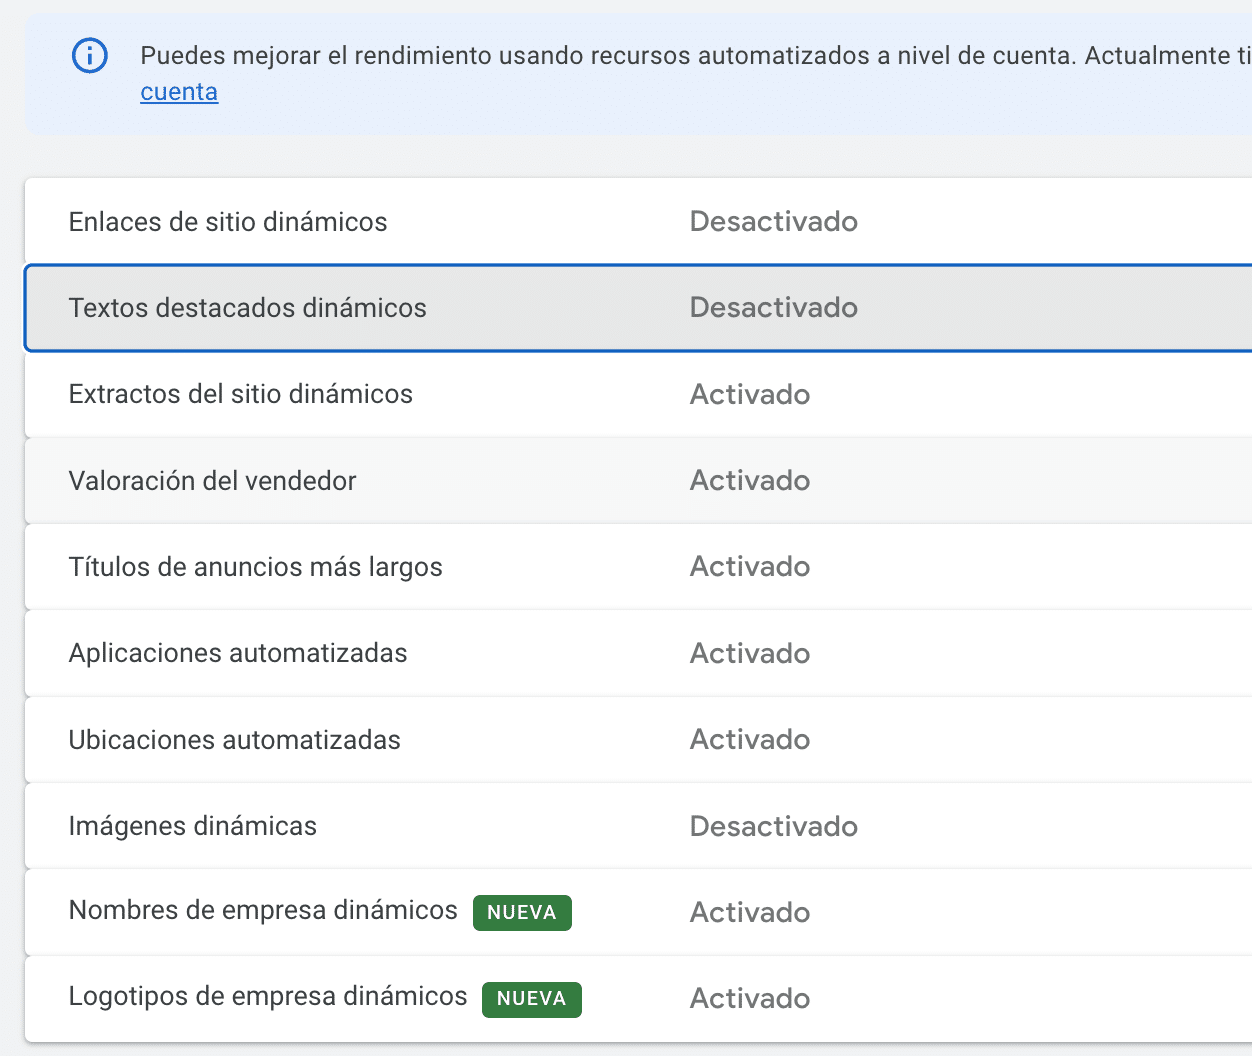Open the 'Textos destacados dinámicos' row label
The width and height of the screenshot is (1252, 1056).
(x=247, y=308)
